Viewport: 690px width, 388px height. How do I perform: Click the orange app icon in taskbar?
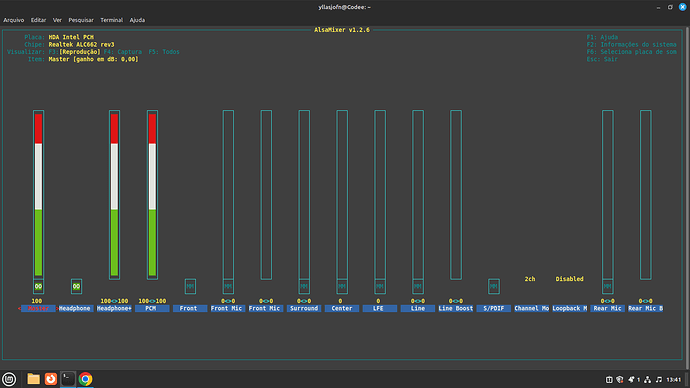click(x=51, y=379)
